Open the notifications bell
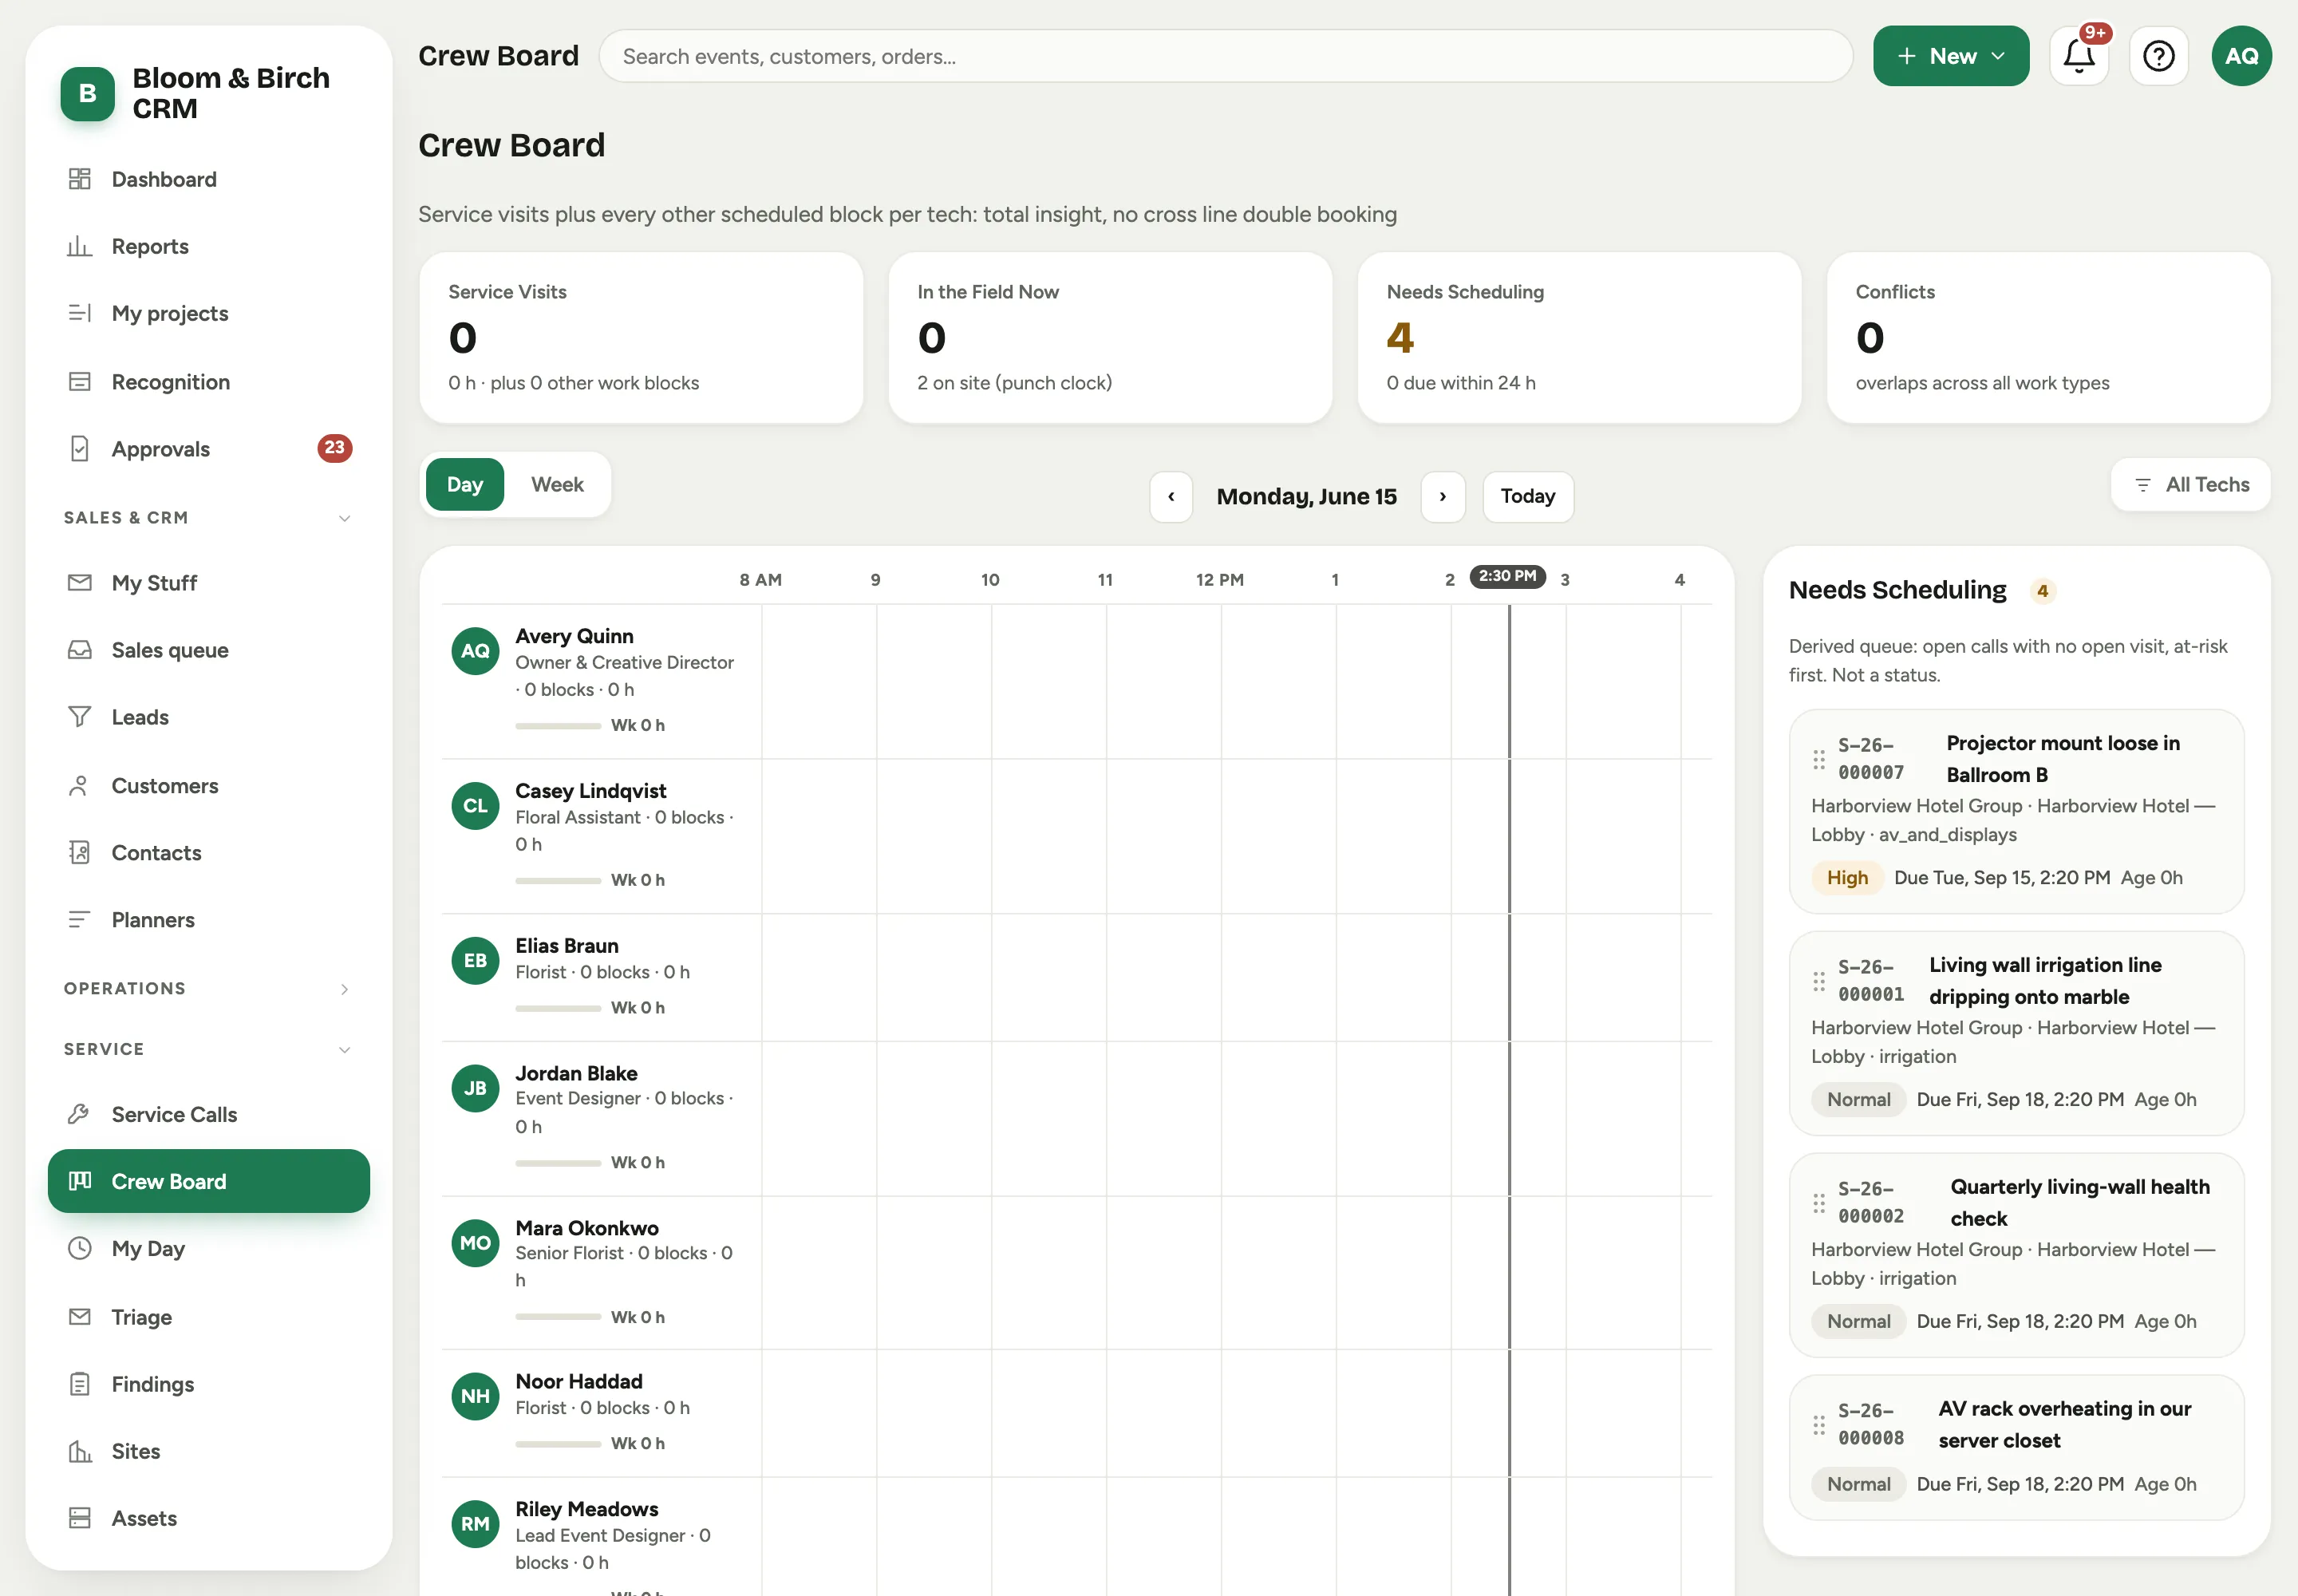The height and width of the screenshot is (1596, 2298). point(2078,56)
